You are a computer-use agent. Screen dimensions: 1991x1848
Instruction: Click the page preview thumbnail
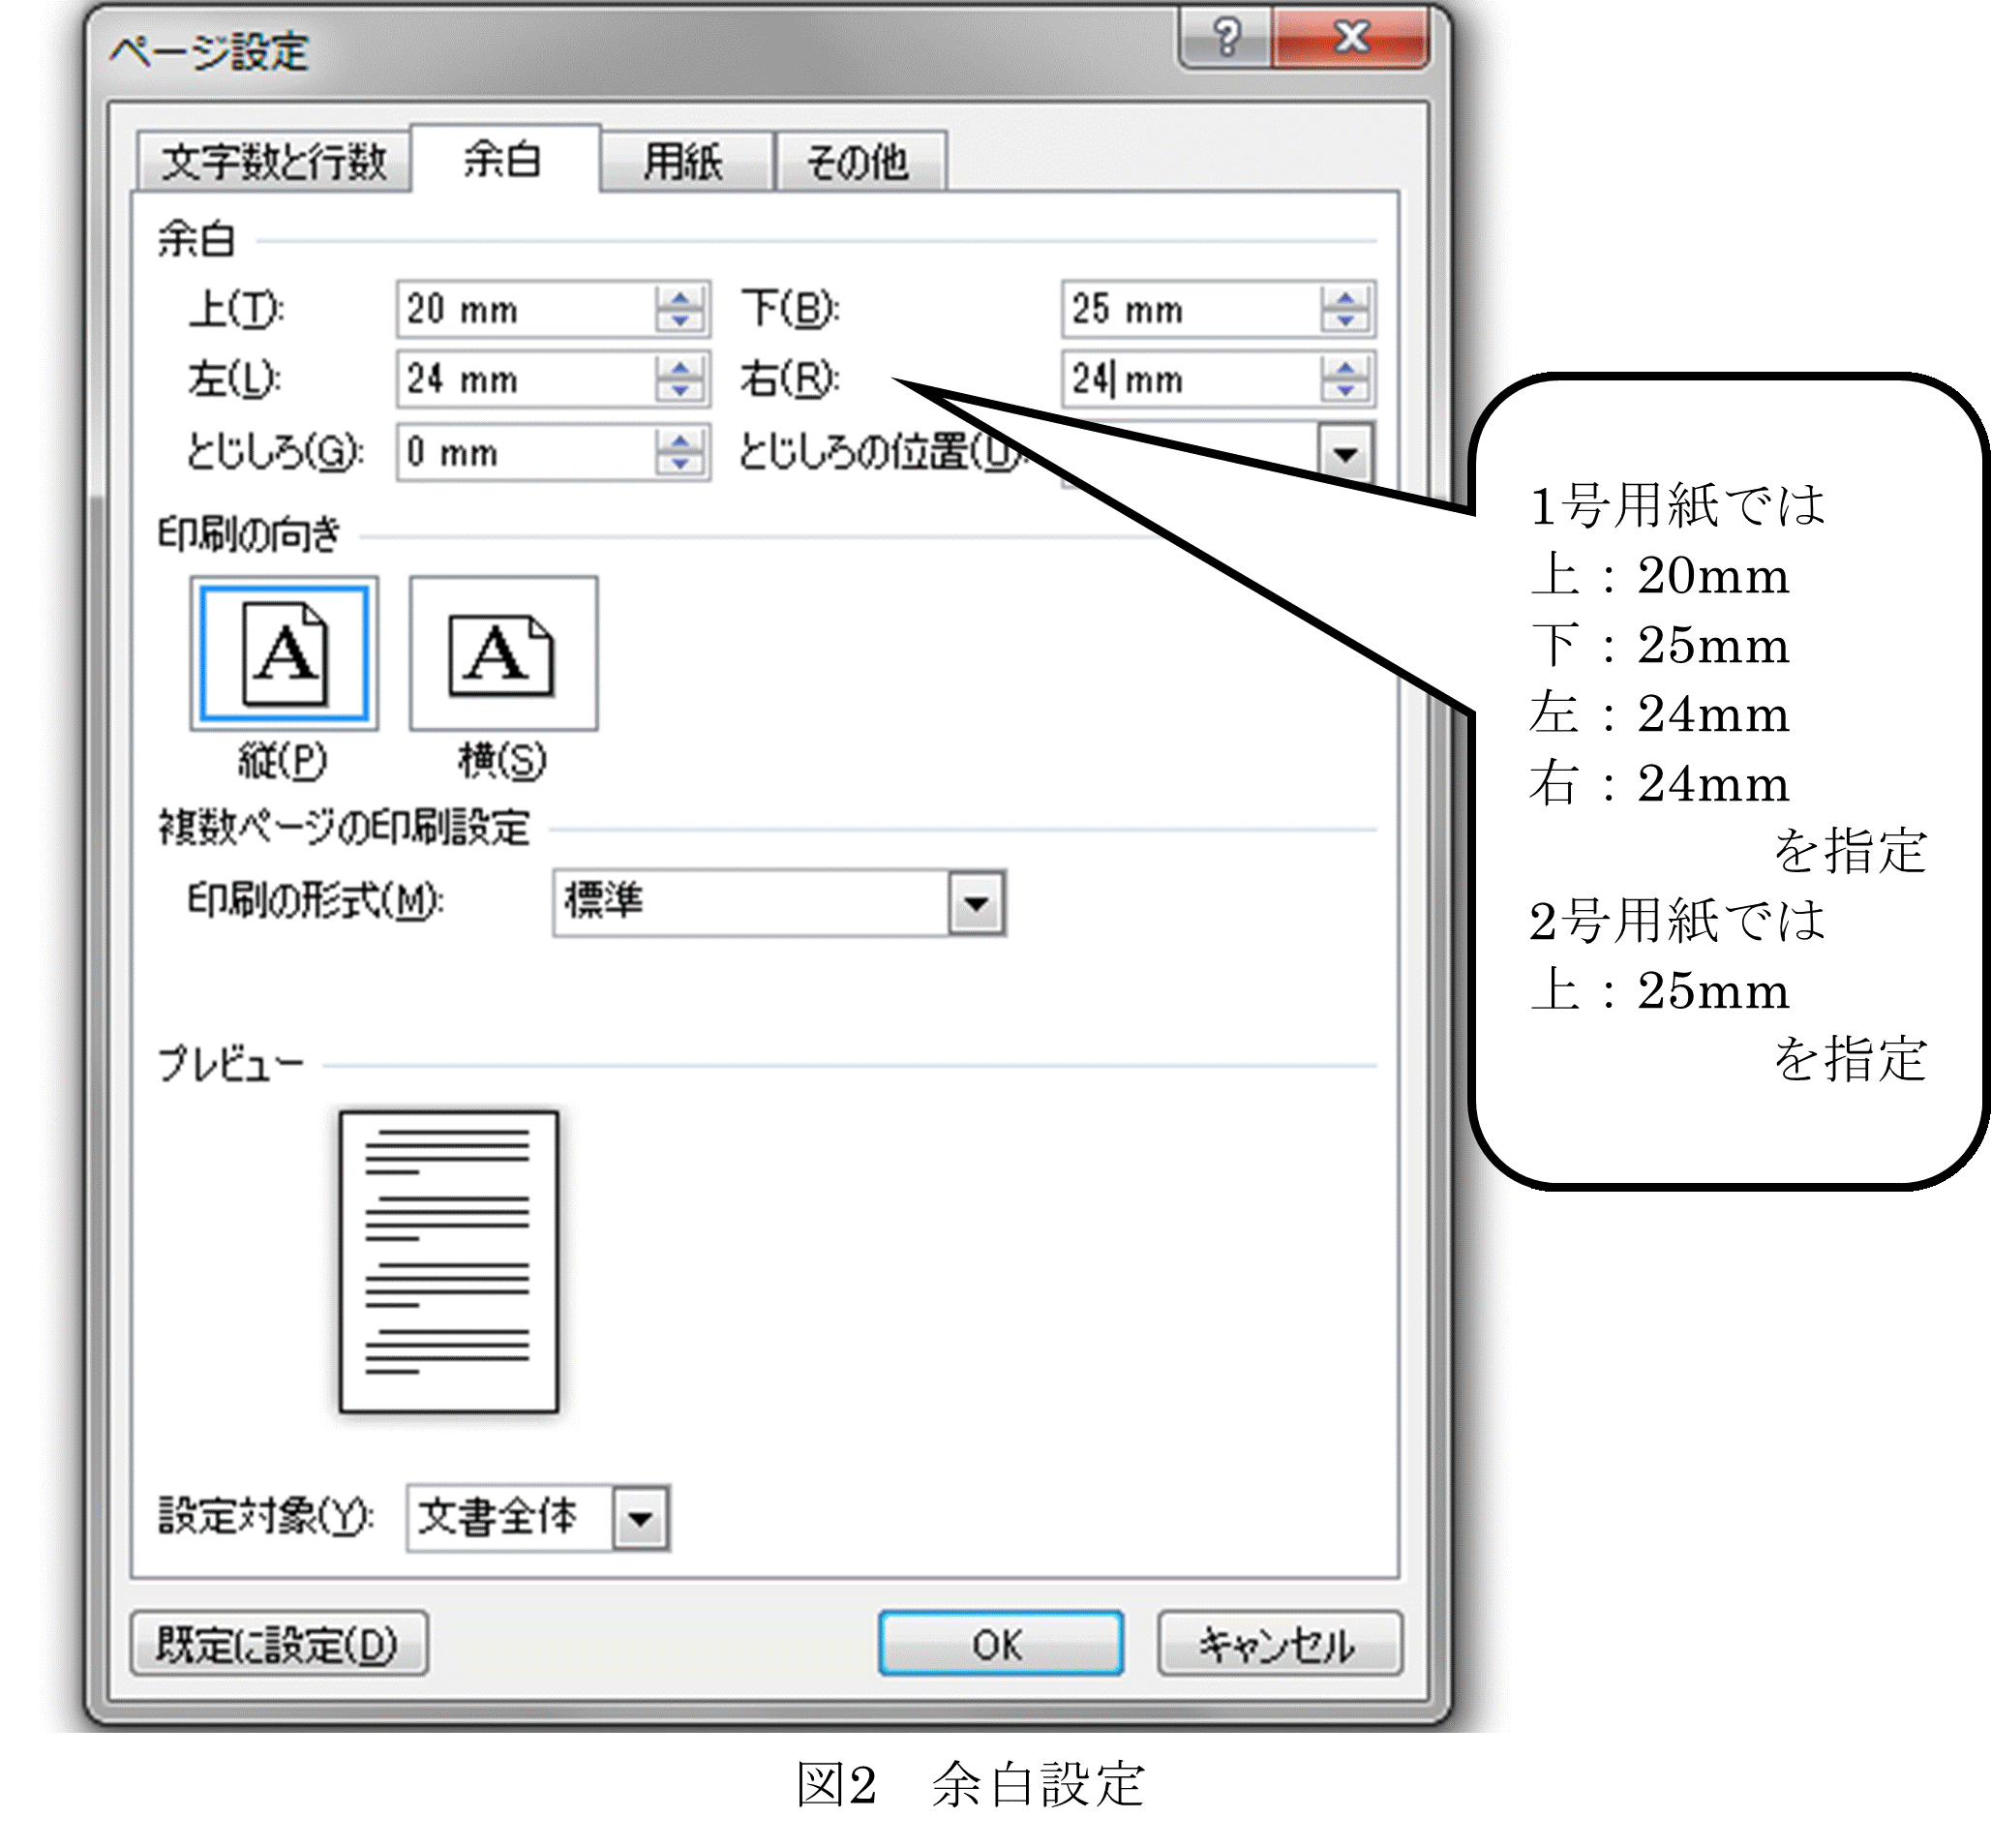[449, 1262]
